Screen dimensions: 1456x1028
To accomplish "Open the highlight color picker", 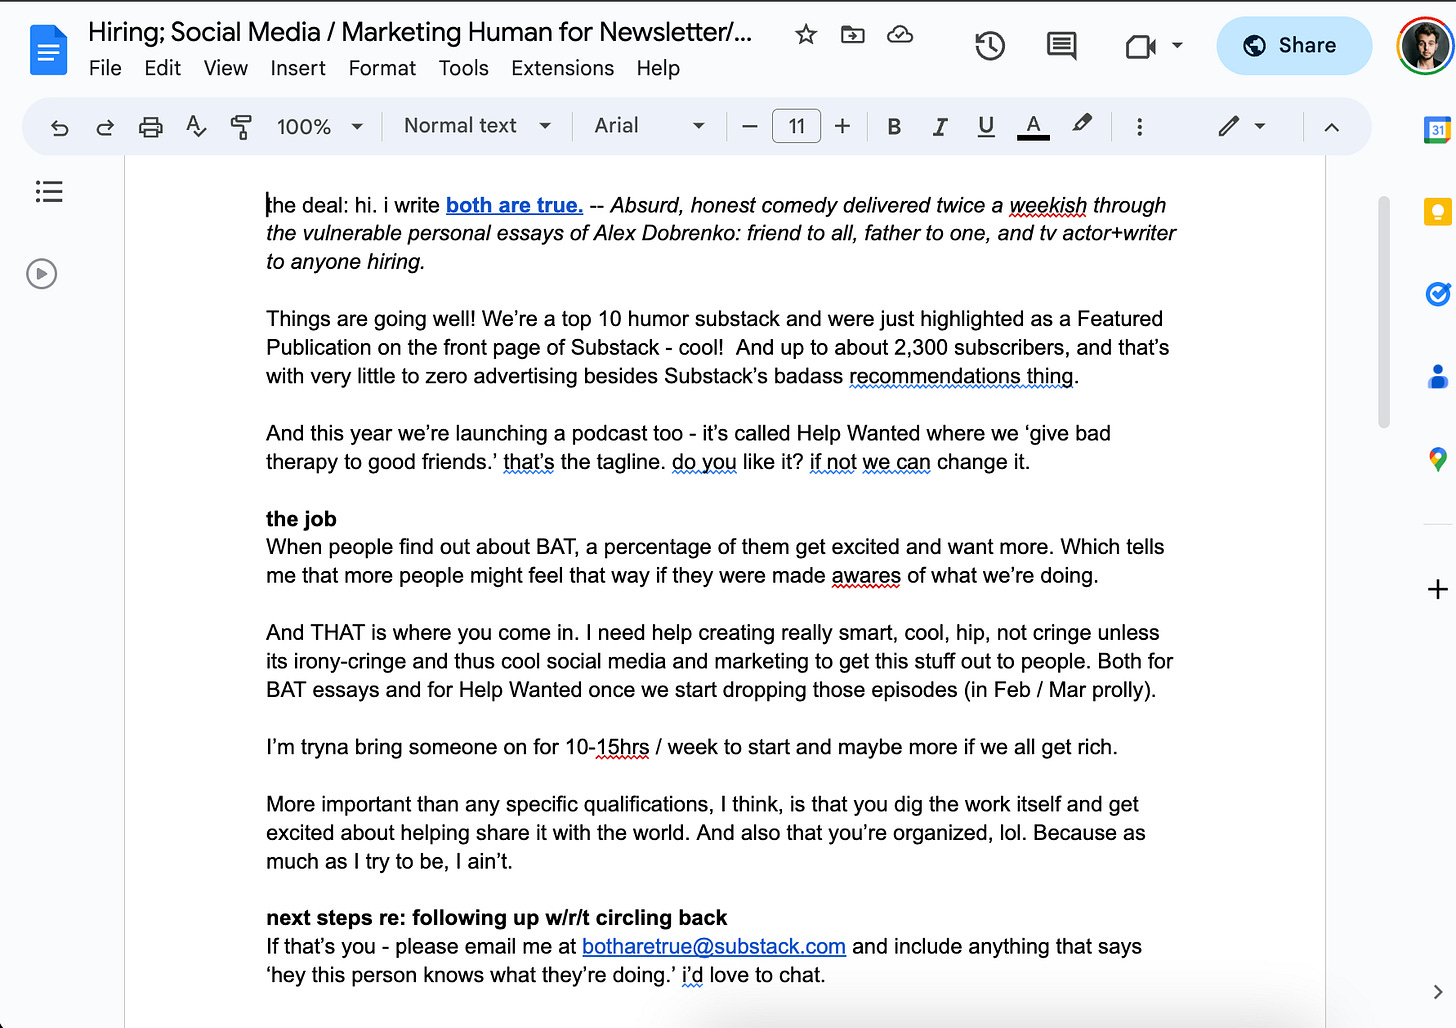I will pyautogui.click(x=1081, y=125).
